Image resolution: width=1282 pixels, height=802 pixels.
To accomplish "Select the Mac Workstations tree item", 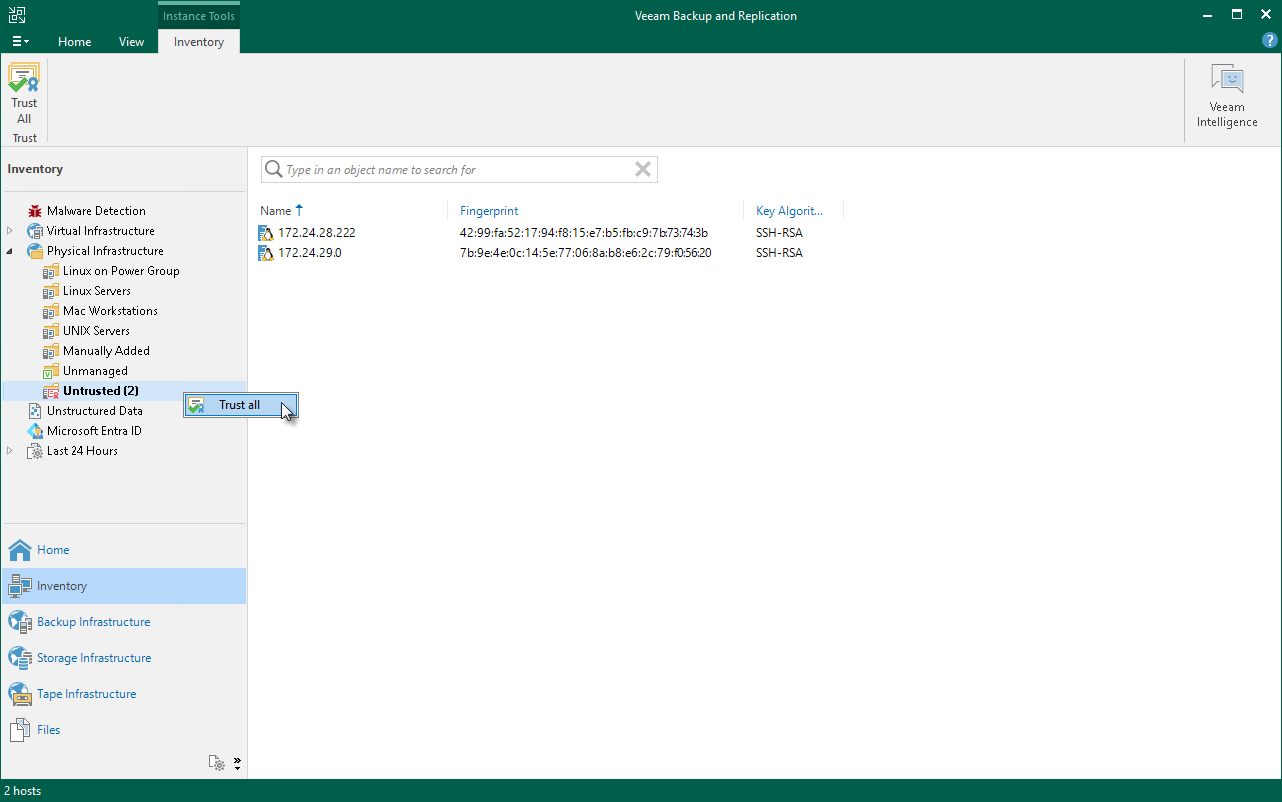I will (110, 311).
